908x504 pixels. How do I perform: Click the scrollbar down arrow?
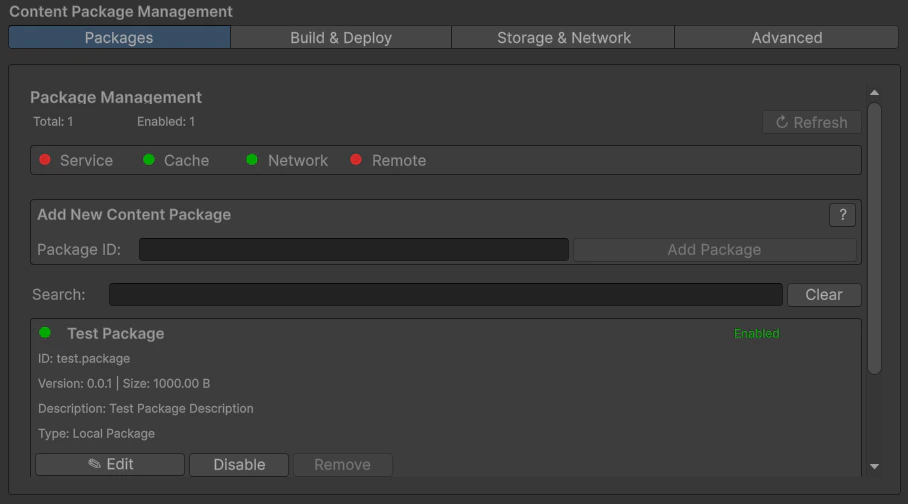pos(874,466)
